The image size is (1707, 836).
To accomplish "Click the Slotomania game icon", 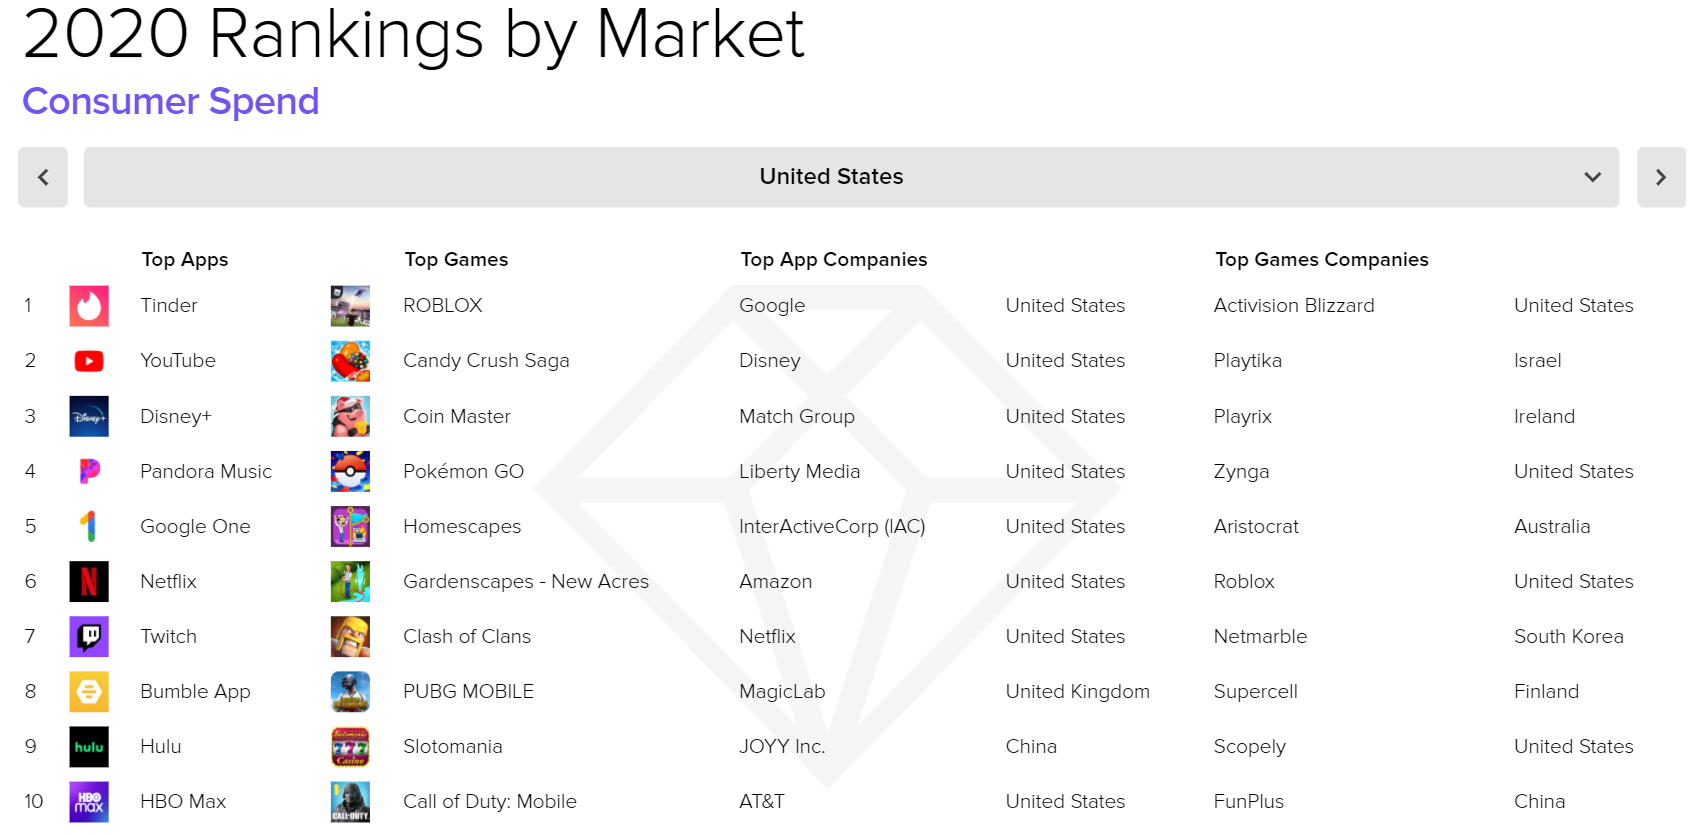I will point(350,747).
